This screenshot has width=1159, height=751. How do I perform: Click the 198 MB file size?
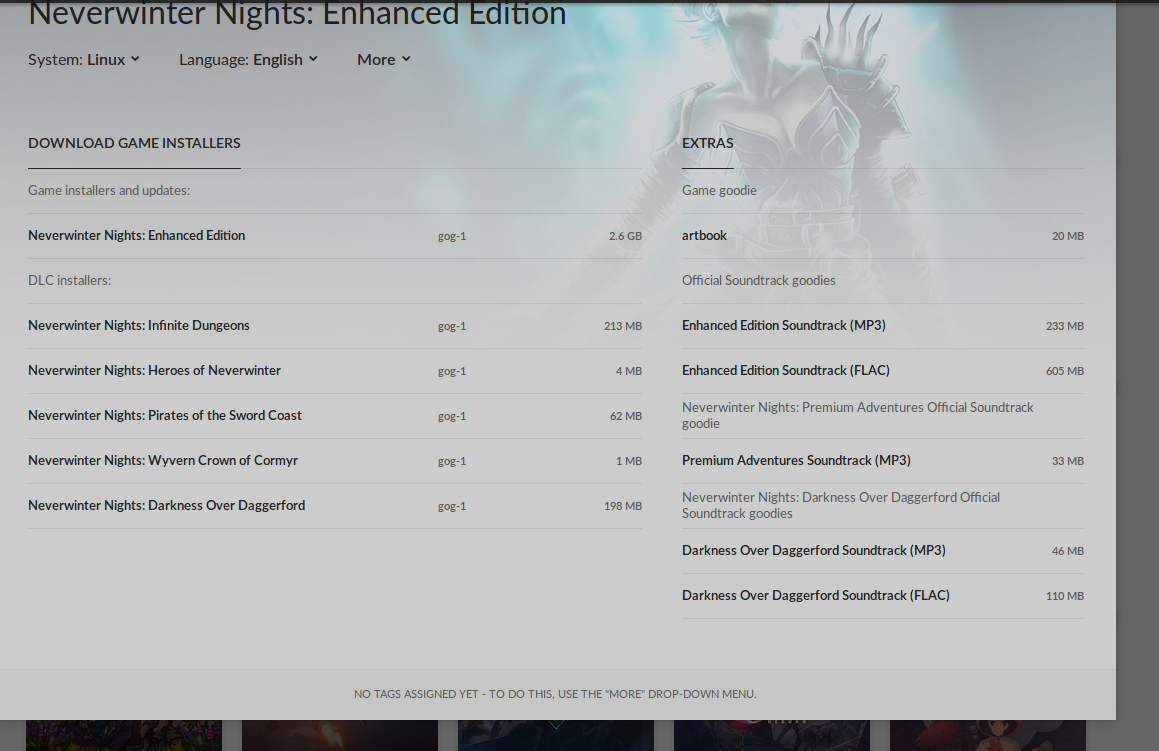click(622, 506)
